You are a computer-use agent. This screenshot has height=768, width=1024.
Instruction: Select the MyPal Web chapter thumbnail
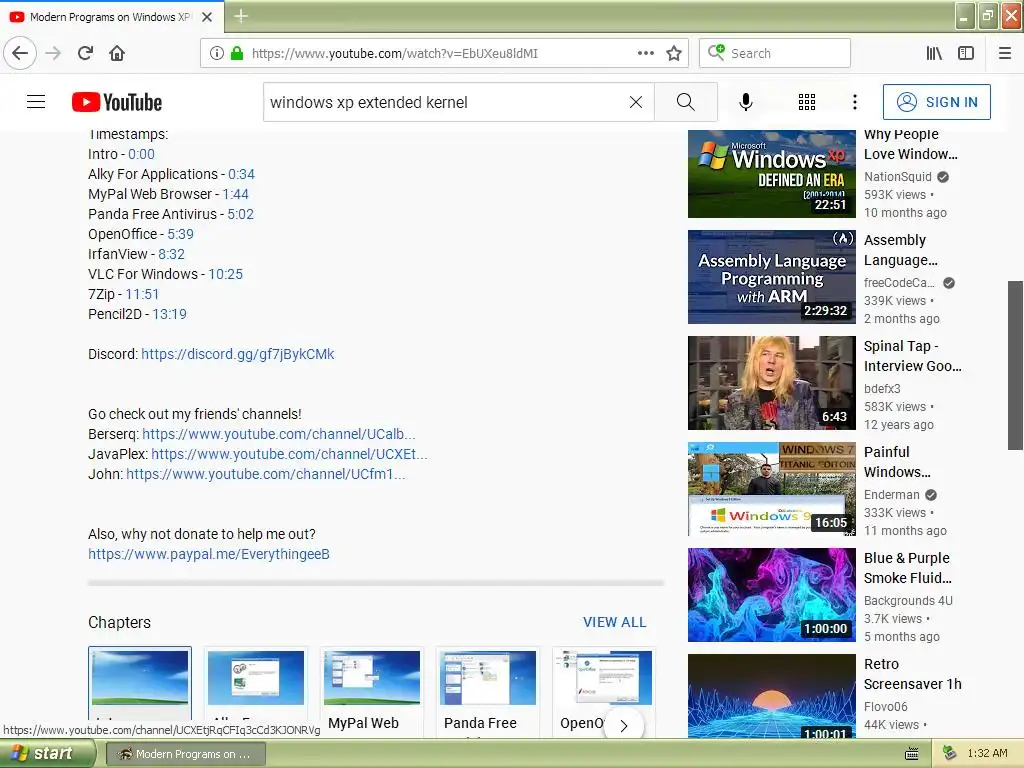point(372,679)
